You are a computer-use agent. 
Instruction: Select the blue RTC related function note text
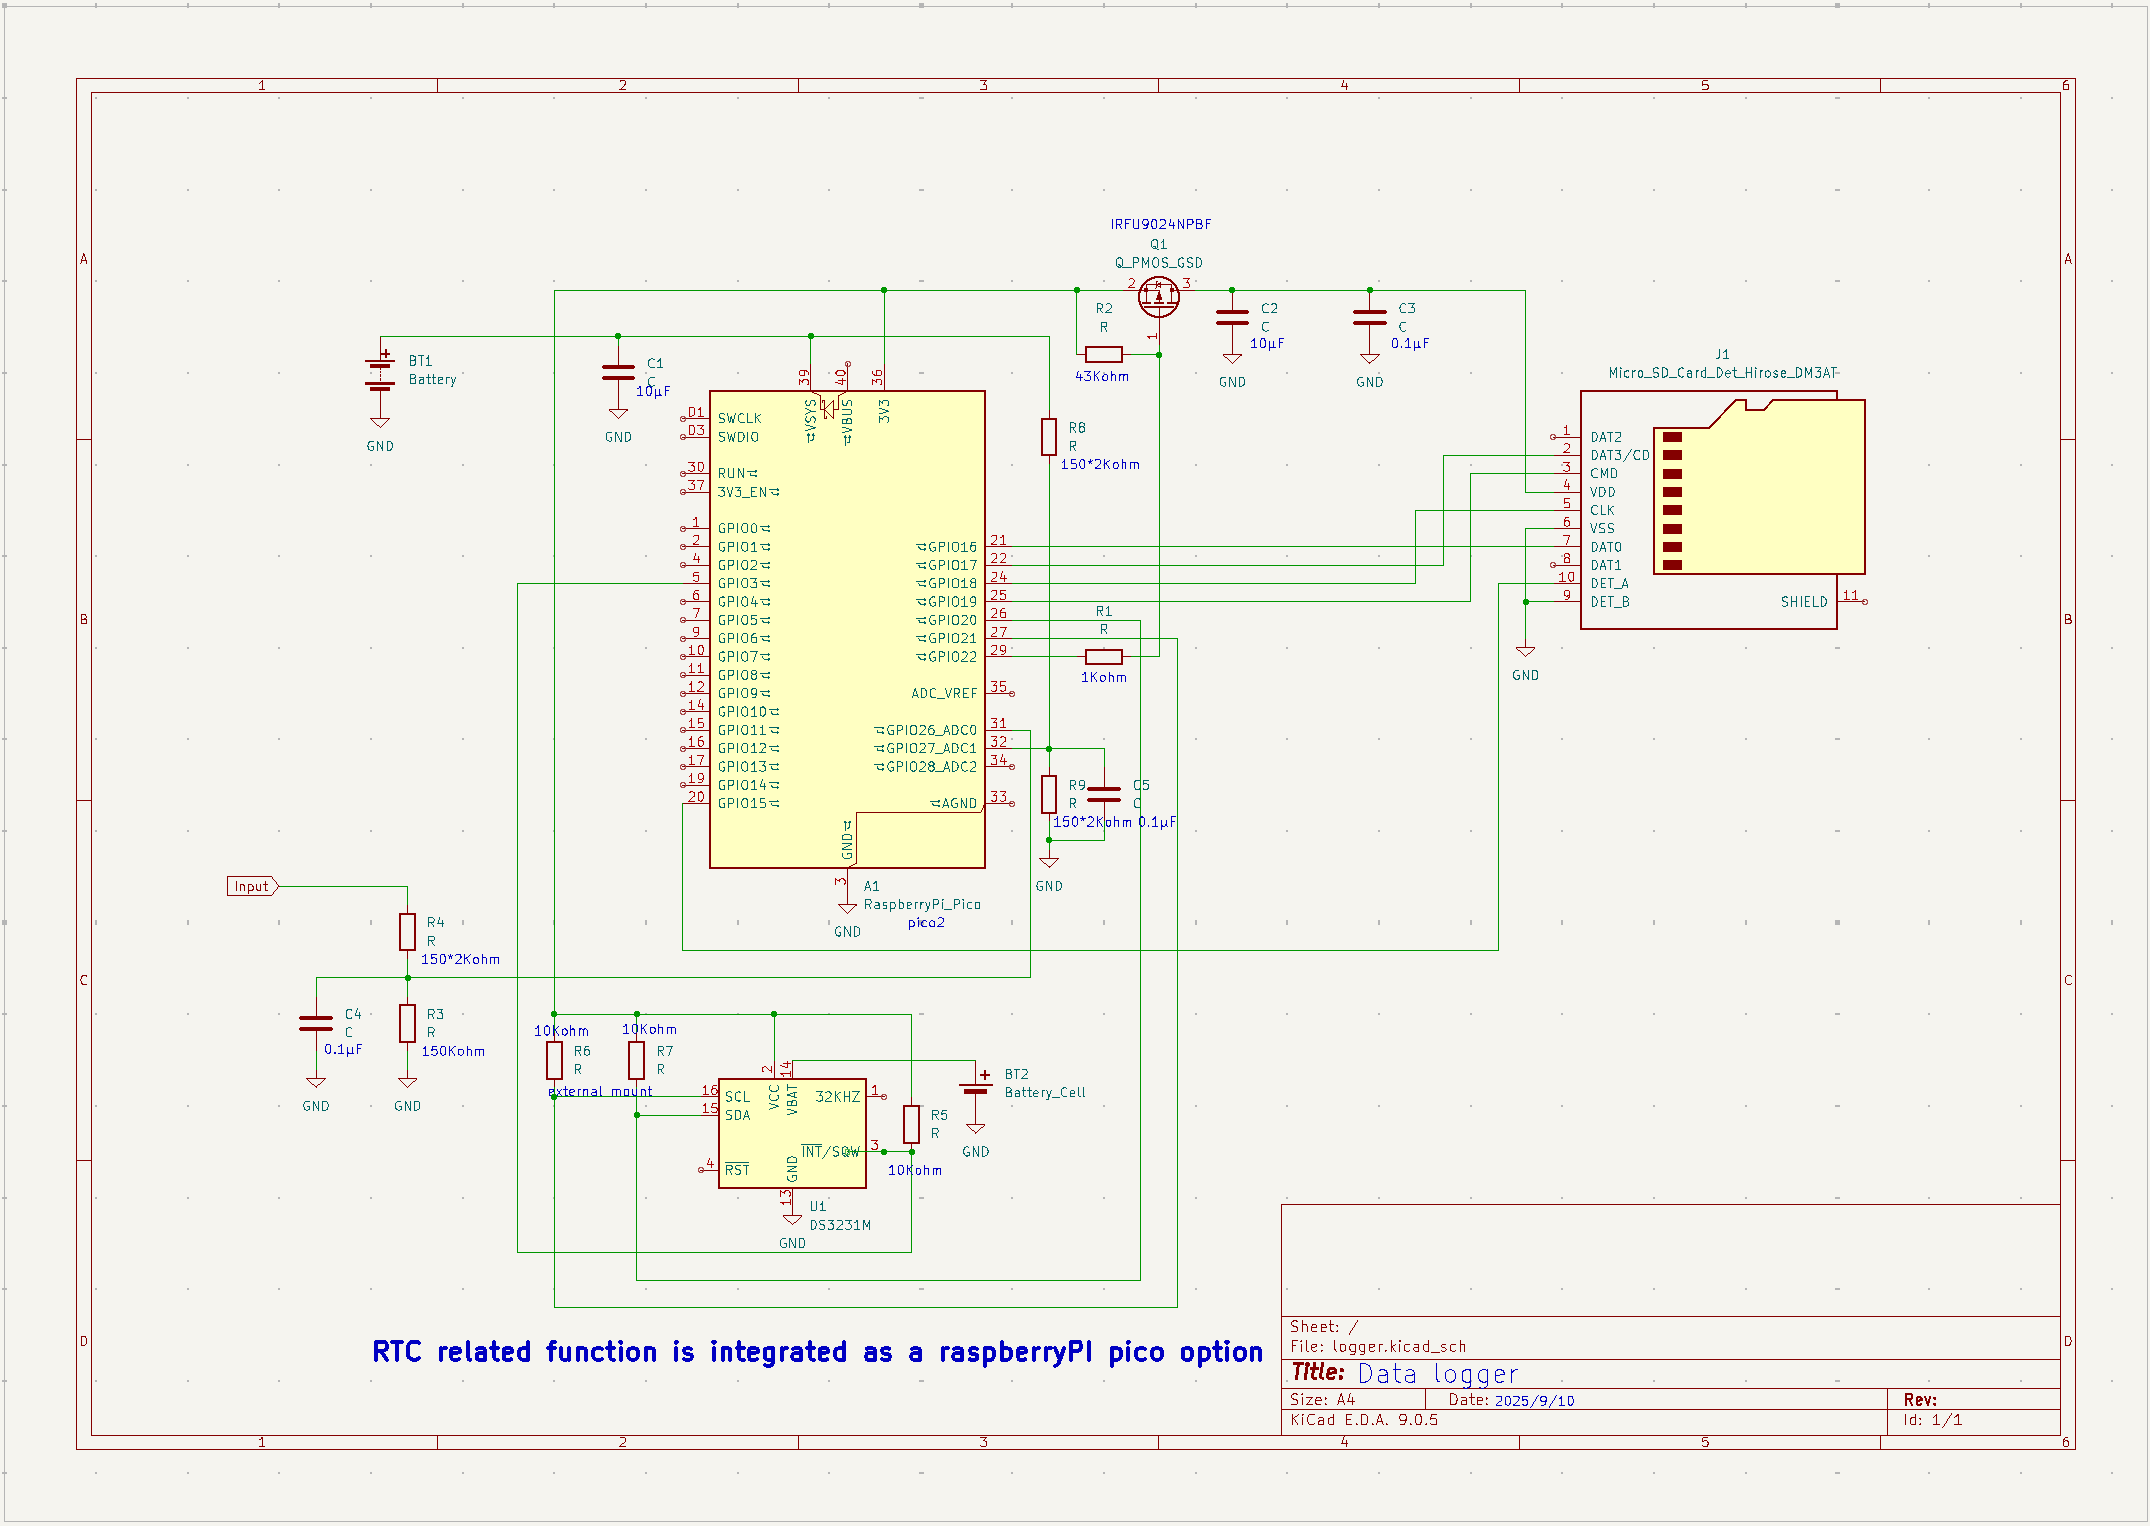[x=816, y=1352]
